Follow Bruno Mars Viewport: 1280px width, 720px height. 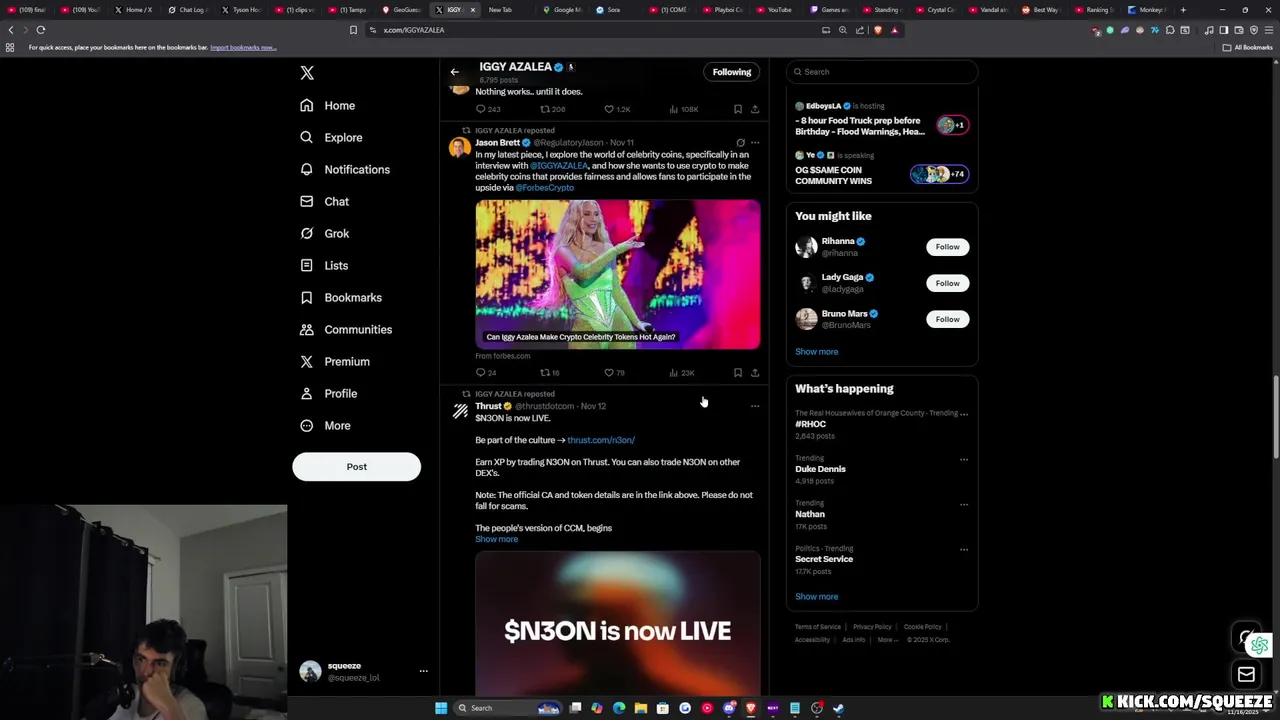point(947,319)
